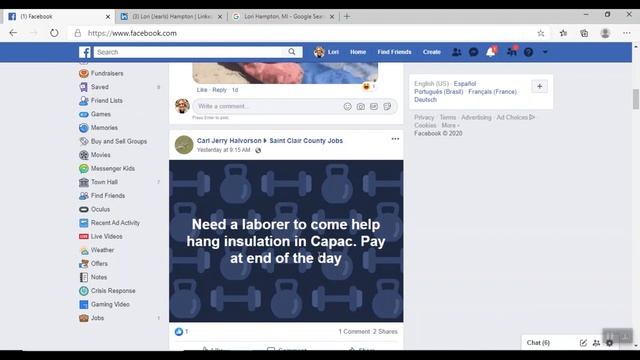Image resolution: width=640 pixels, height=360 pixels.
Task: Open the Saved sidebar icon
Action: 84,87
